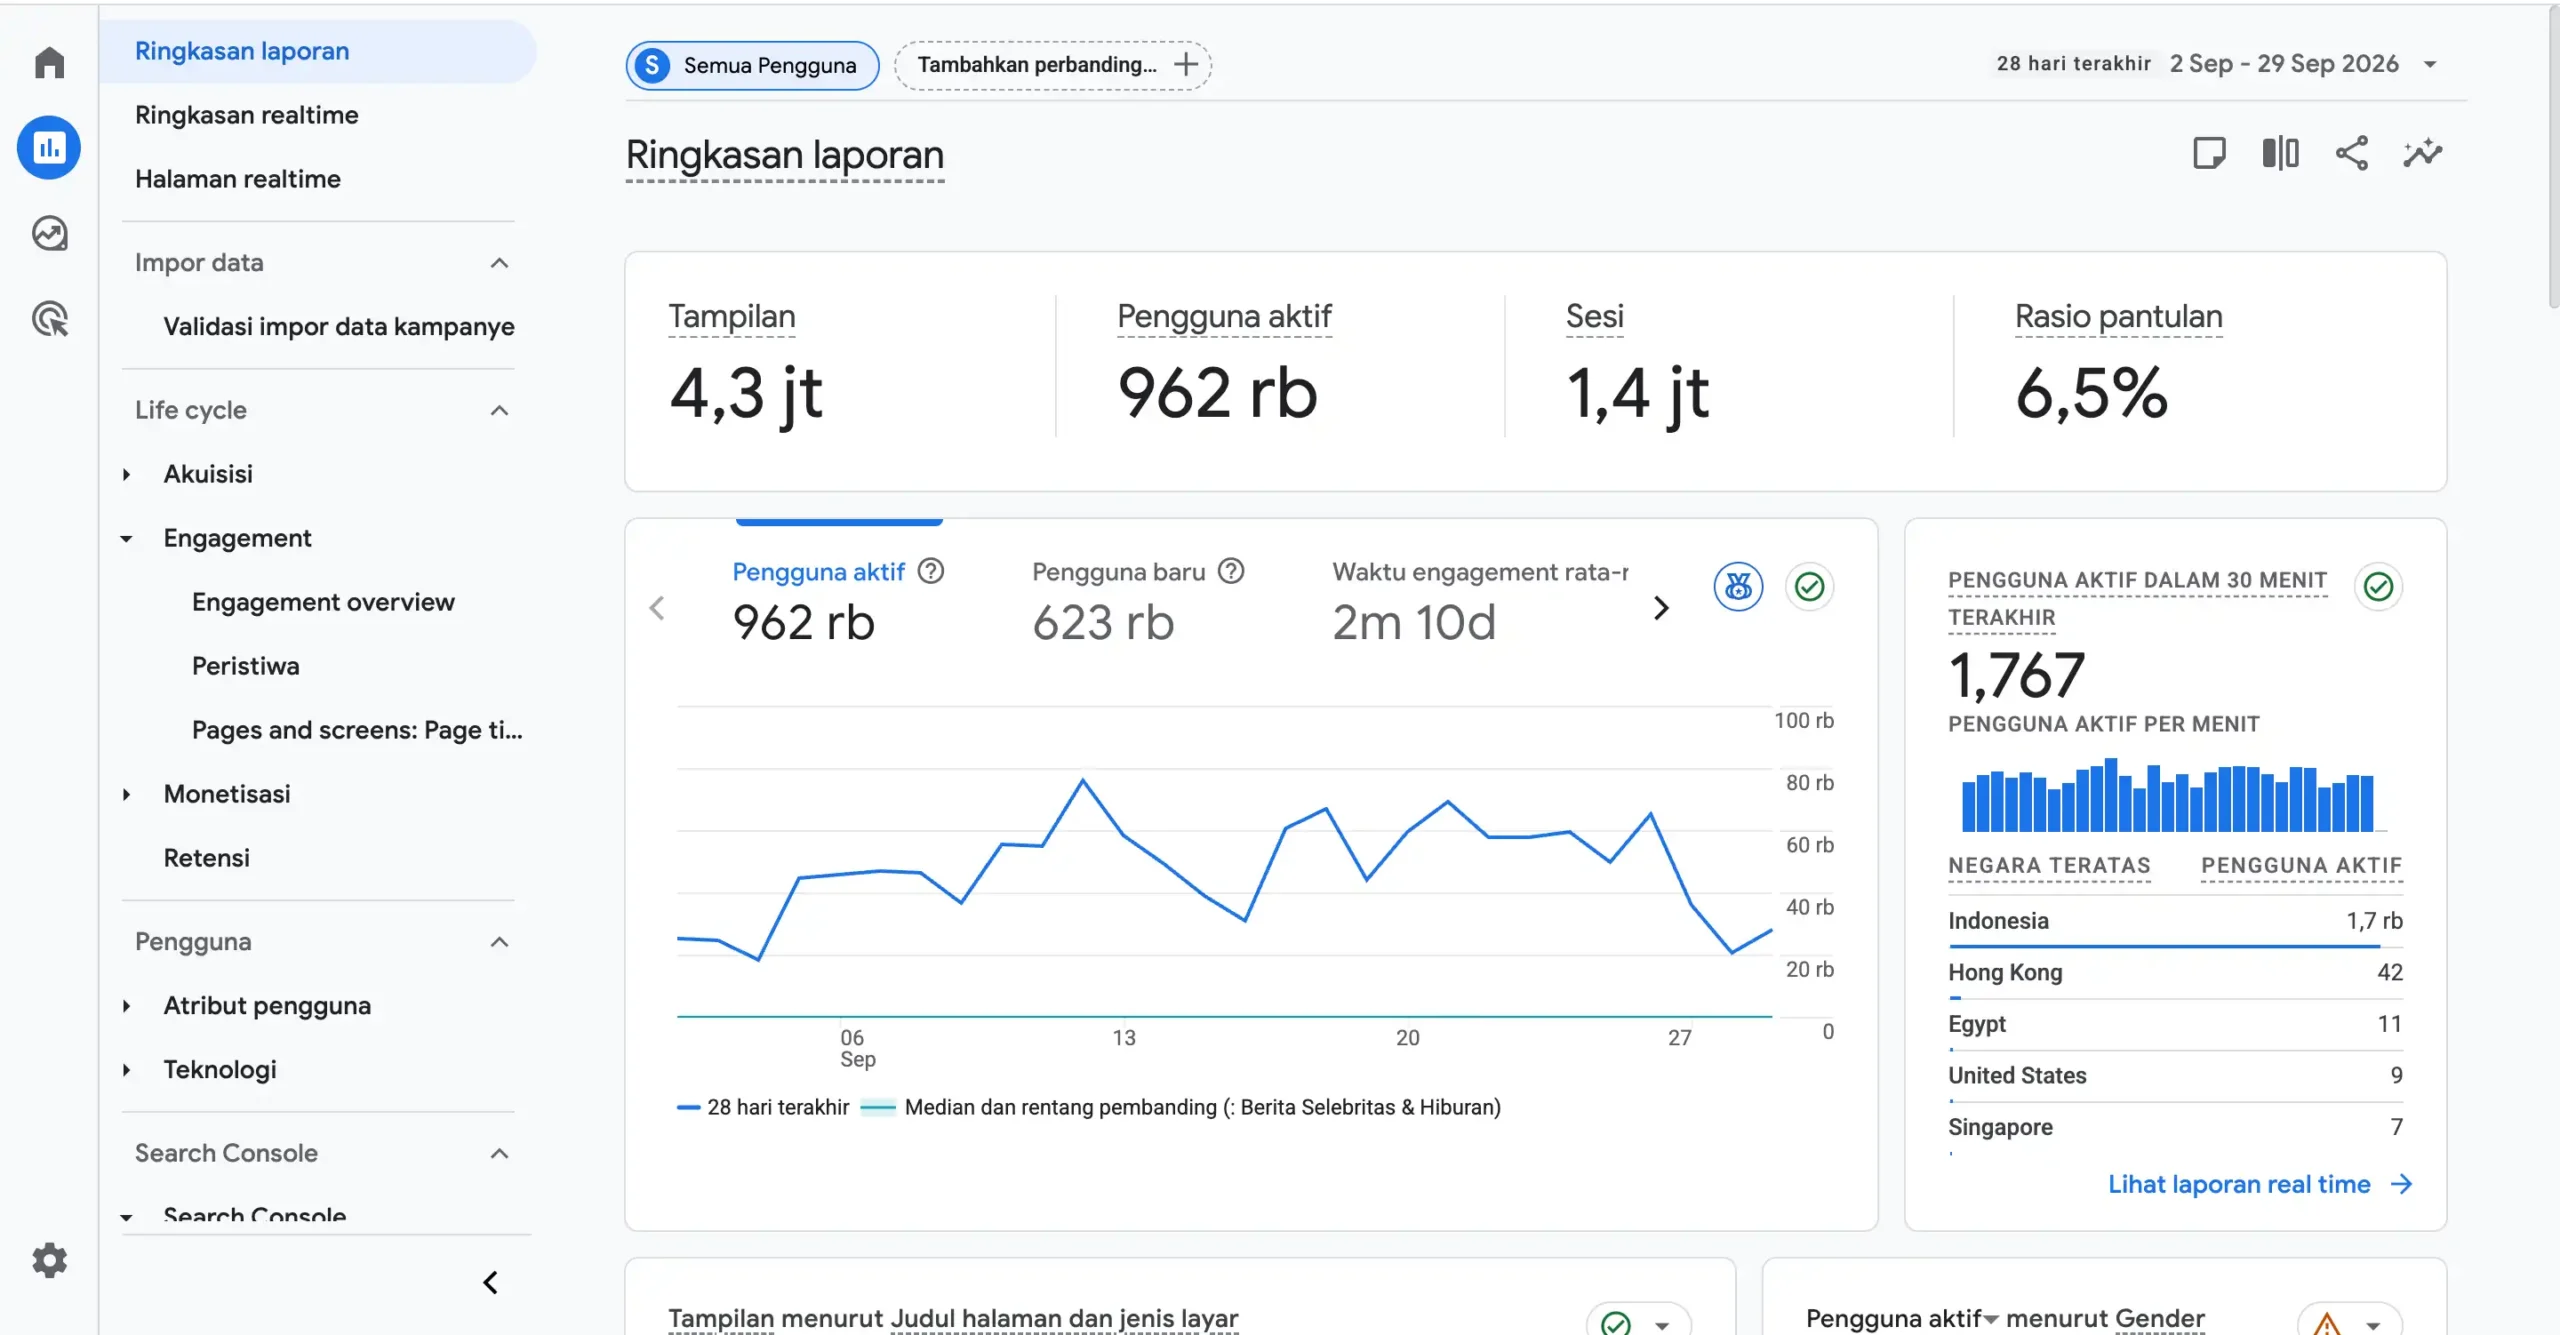
Task: Open the Home icon in left rail
Action: coord(49,62)
